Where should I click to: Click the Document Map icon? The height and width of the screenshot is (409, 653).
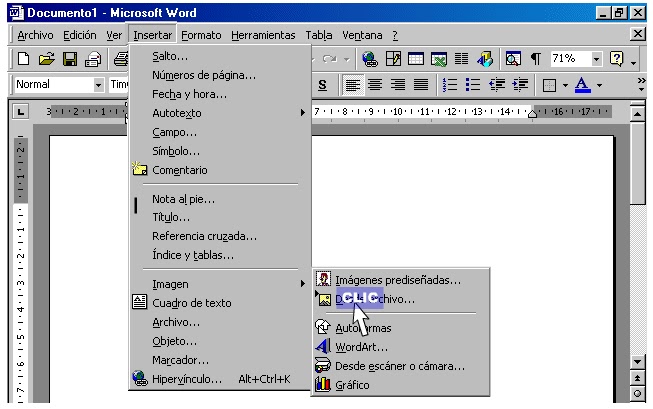513,59
